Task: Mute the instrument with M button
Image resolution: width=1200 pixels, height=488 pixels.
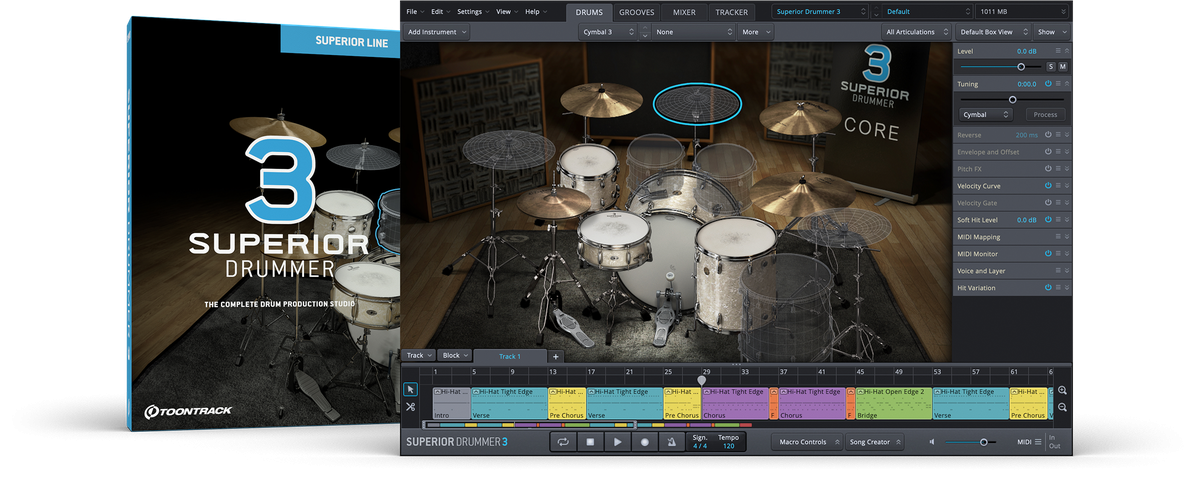Action: (1063, 67)
